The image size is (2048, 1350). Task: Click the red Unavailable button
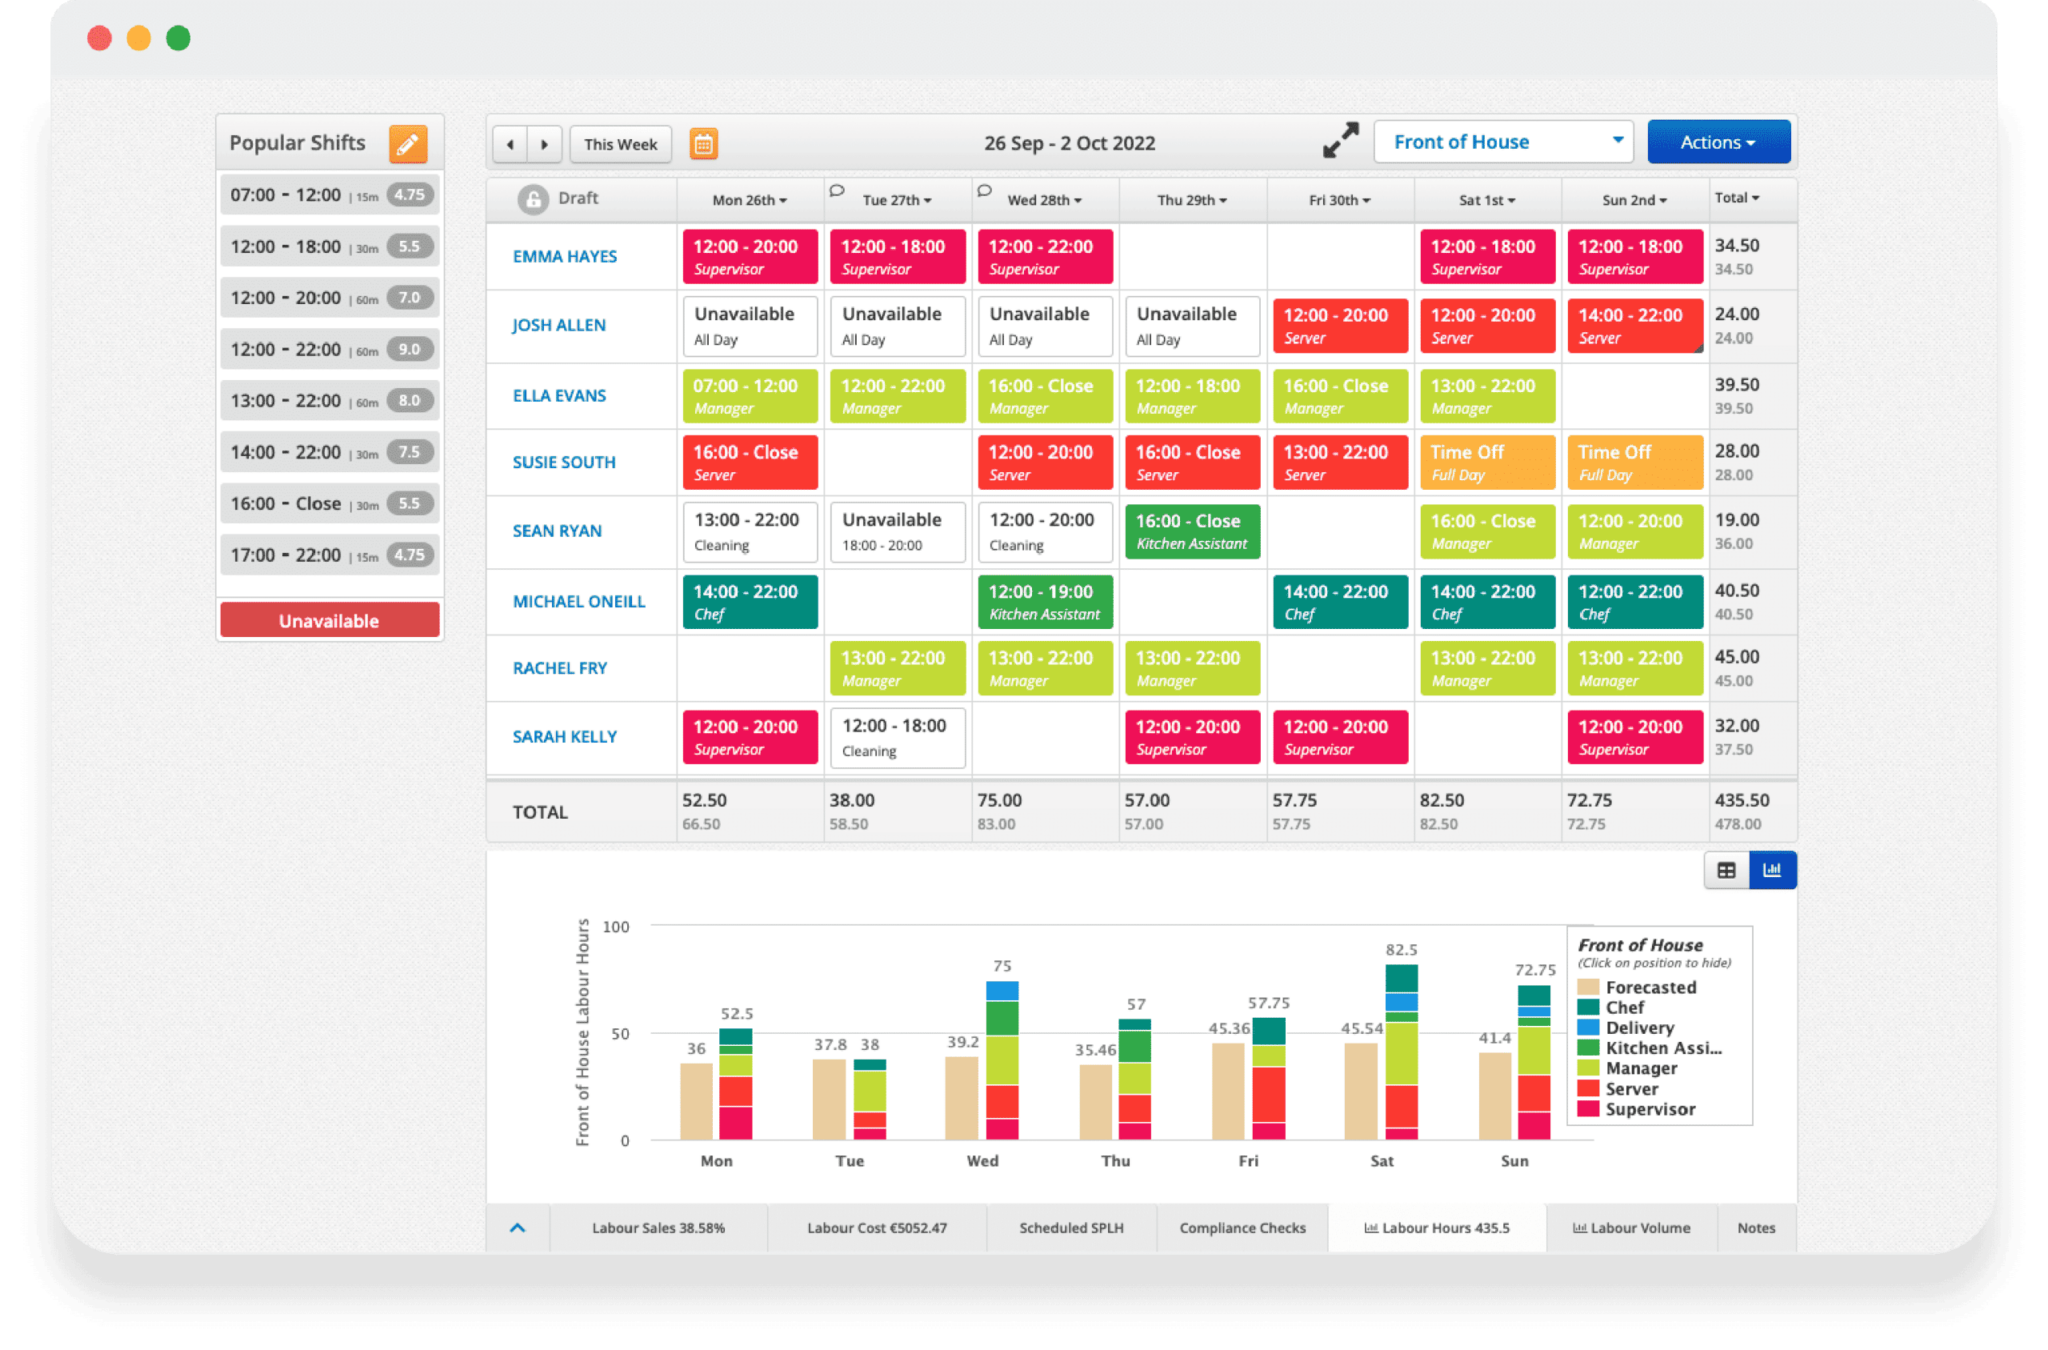click(329, 620)
